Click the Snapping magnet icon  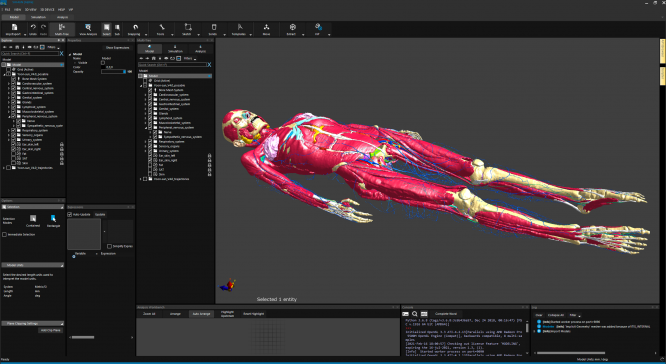[x=135, y=28]
